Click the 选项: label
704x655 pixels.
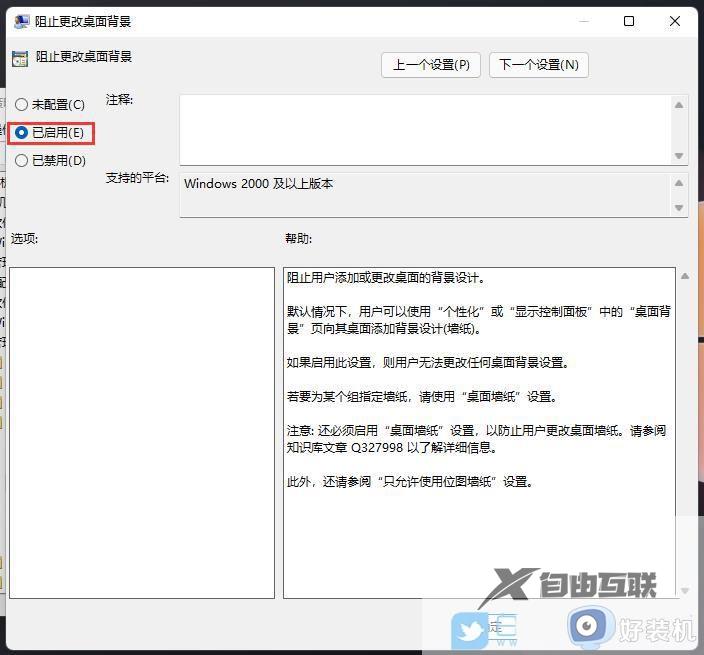(x=25, y=238)
